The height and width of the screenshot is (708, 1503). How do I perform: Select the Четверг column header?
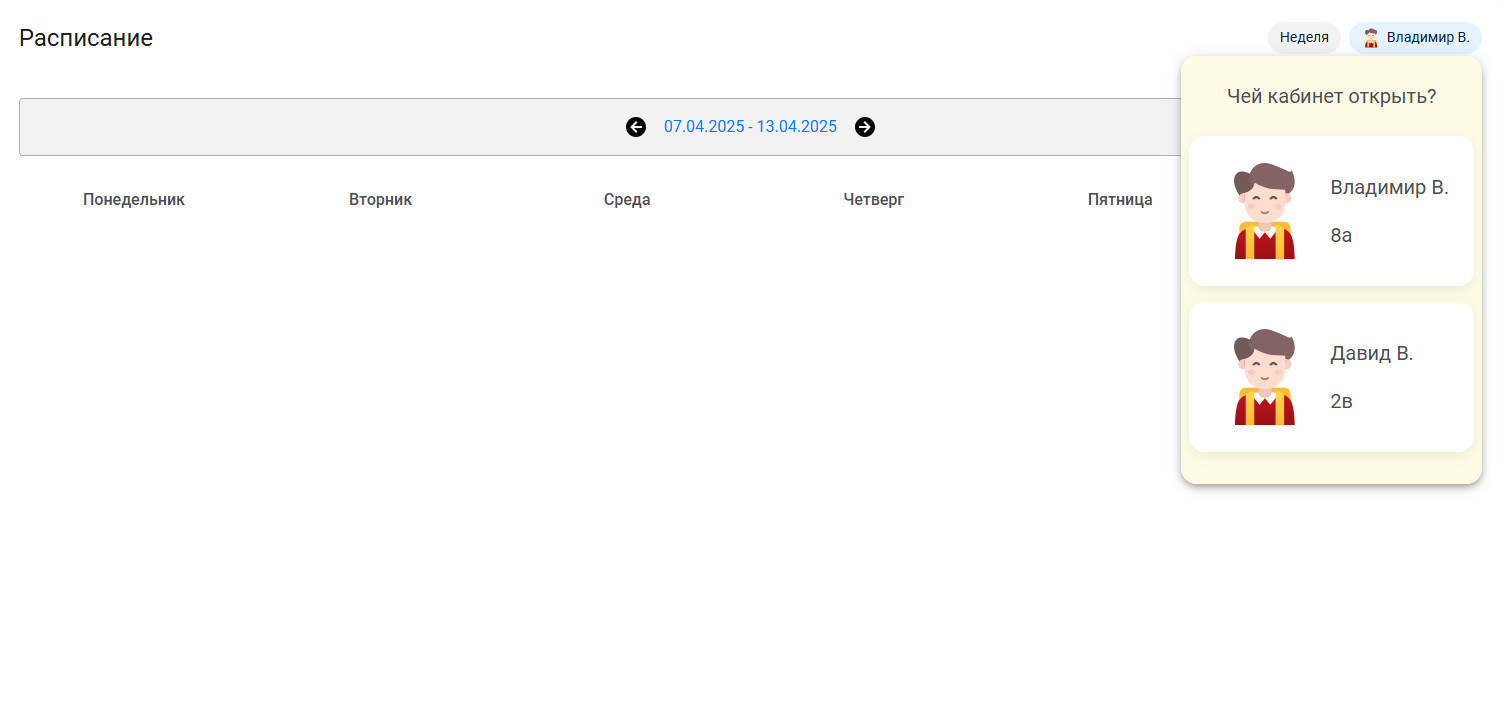tap(873, 200)
